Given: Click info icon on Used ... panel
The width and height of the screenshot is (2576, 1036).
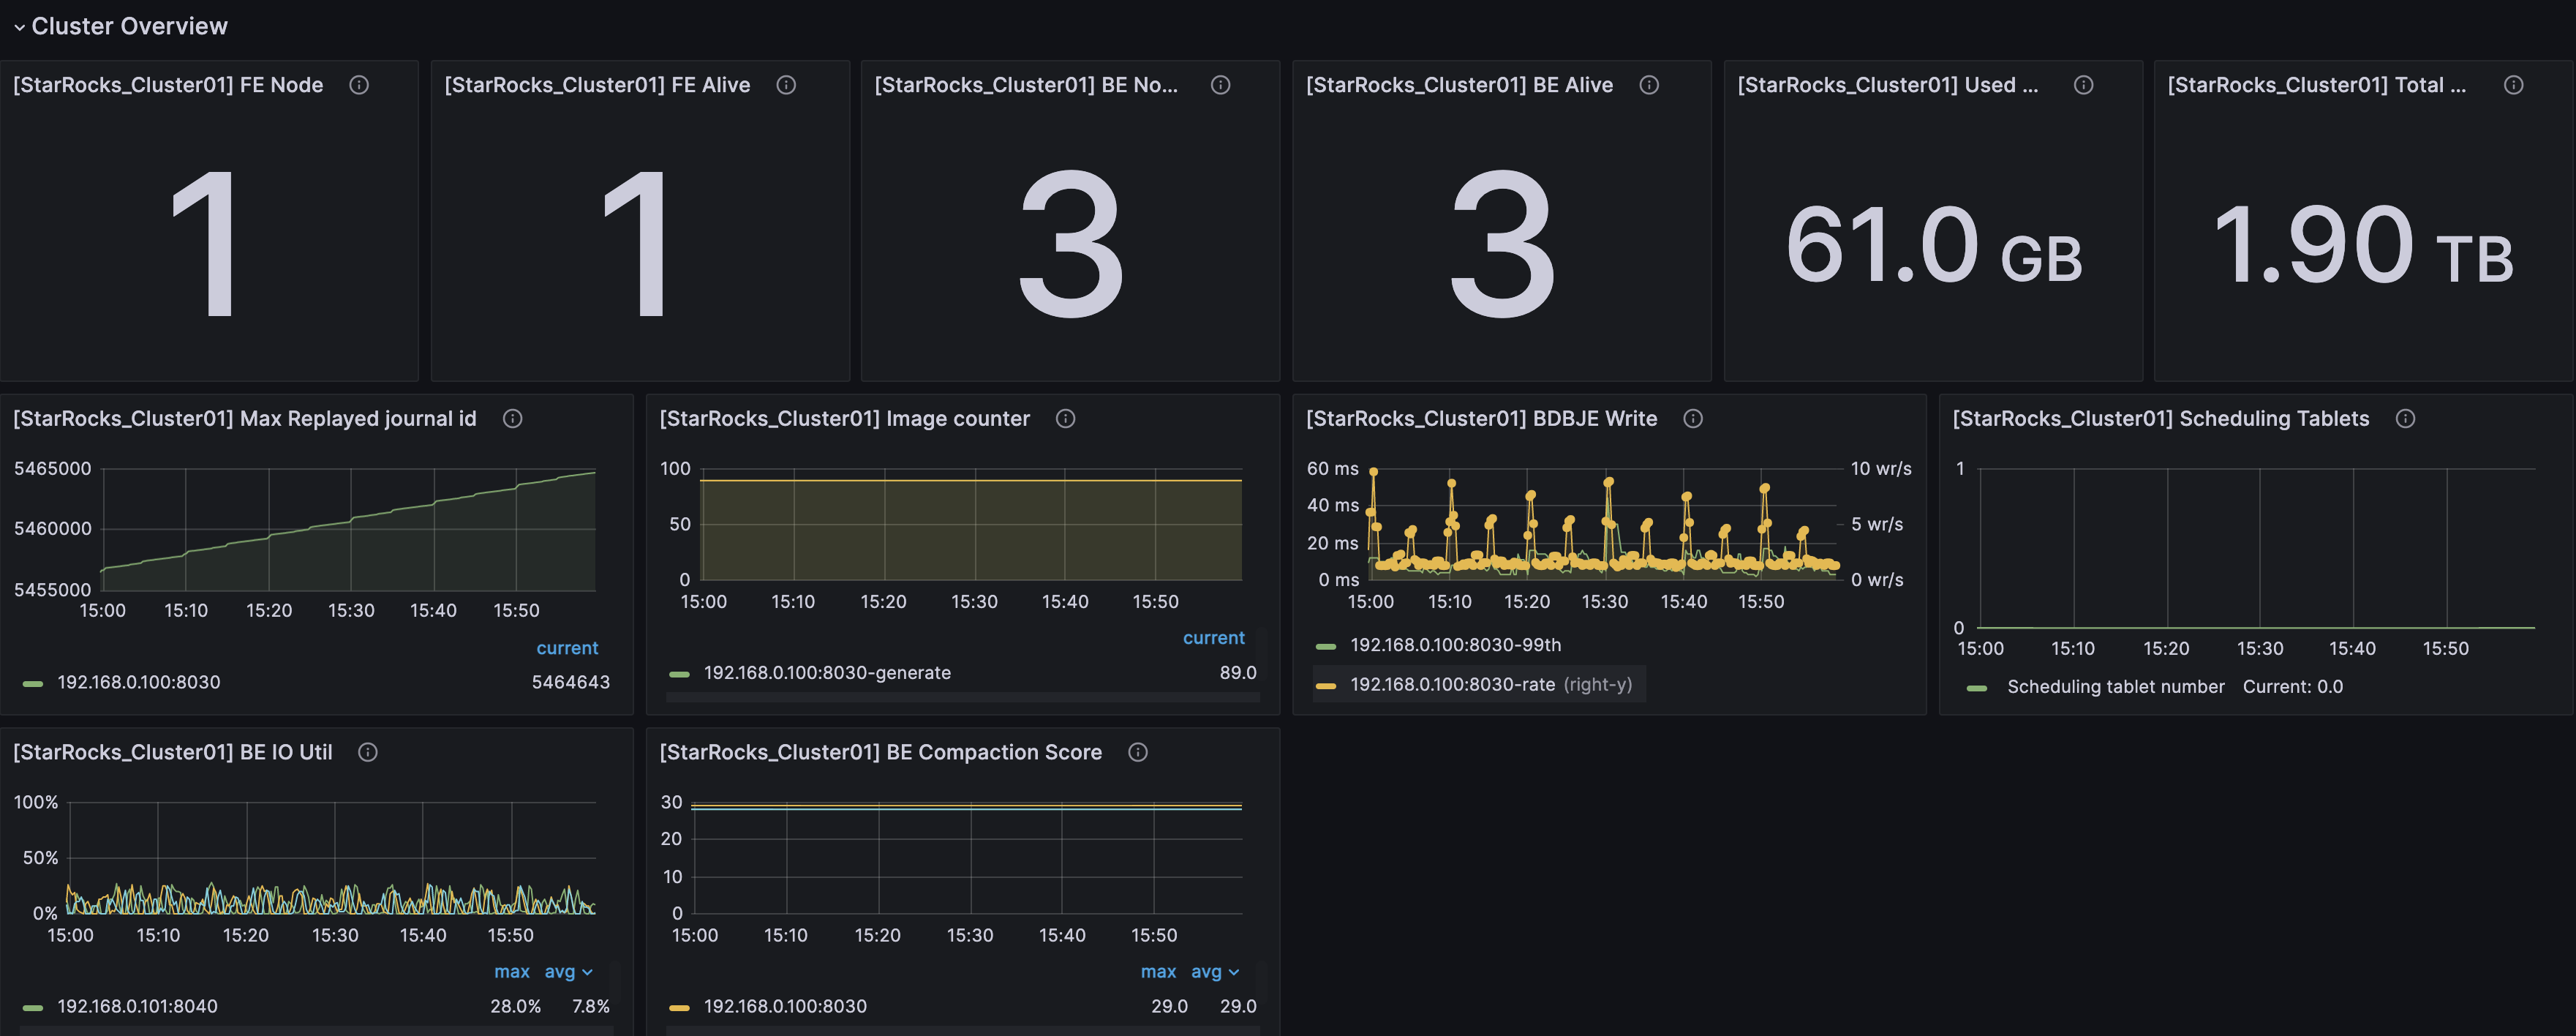Looking at the screenshot, I should [x=2083, y=85].
